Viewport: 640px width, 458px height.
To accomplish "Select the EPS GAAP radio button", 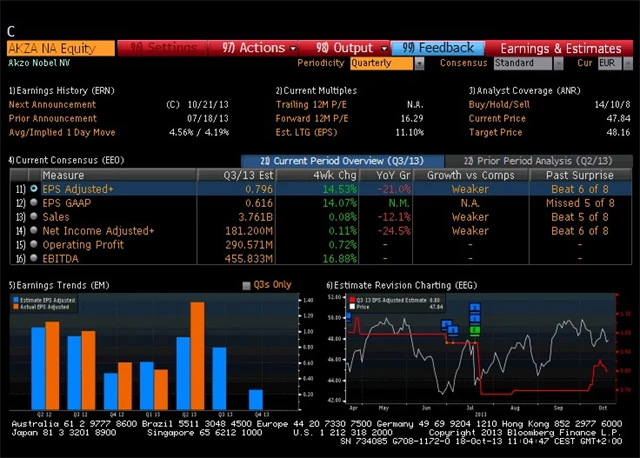I will (x=34, y=202).
